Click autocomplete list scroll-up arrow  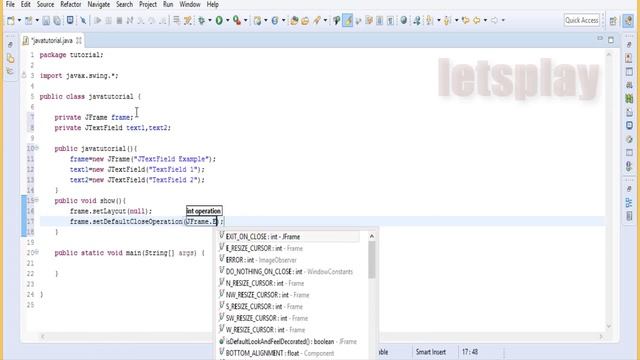[371, 236]
